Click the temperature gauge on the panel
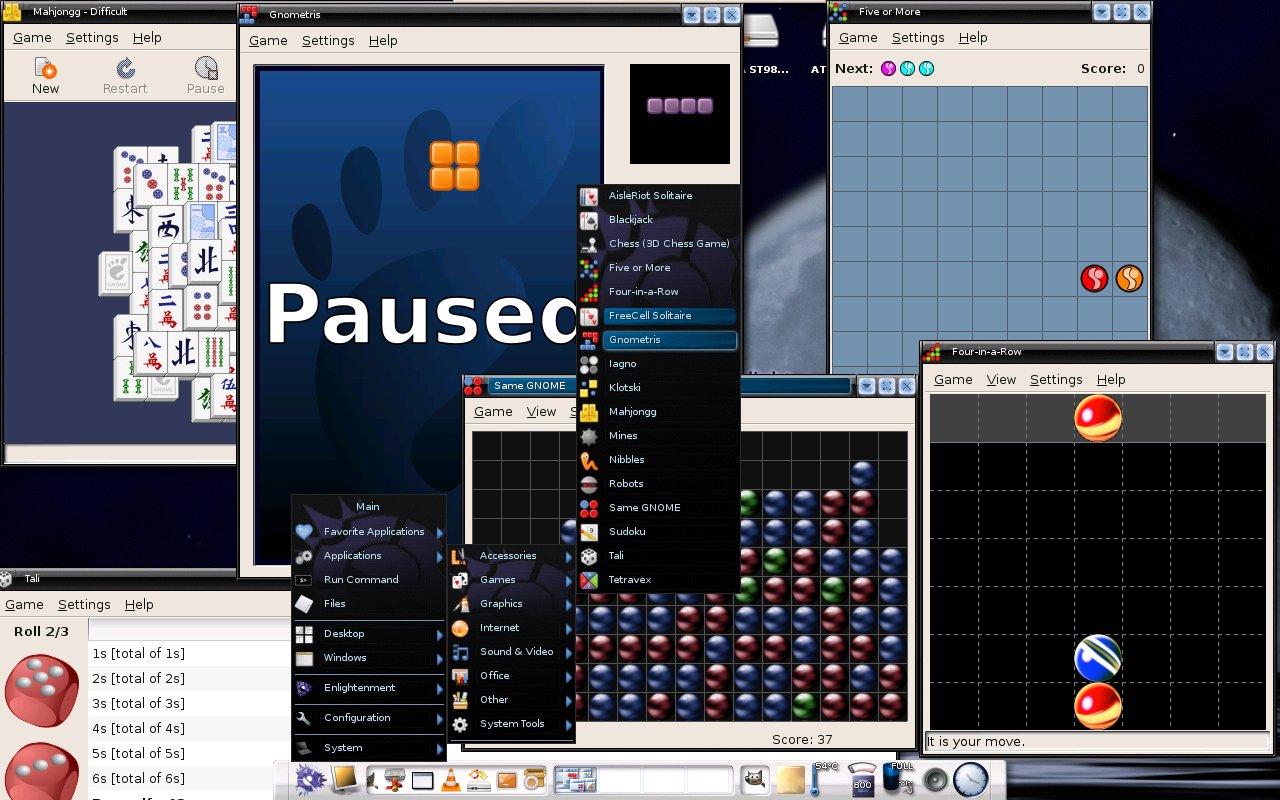Screen dimensions: 1280x800 pyautogui.click(x=822, y=778)
